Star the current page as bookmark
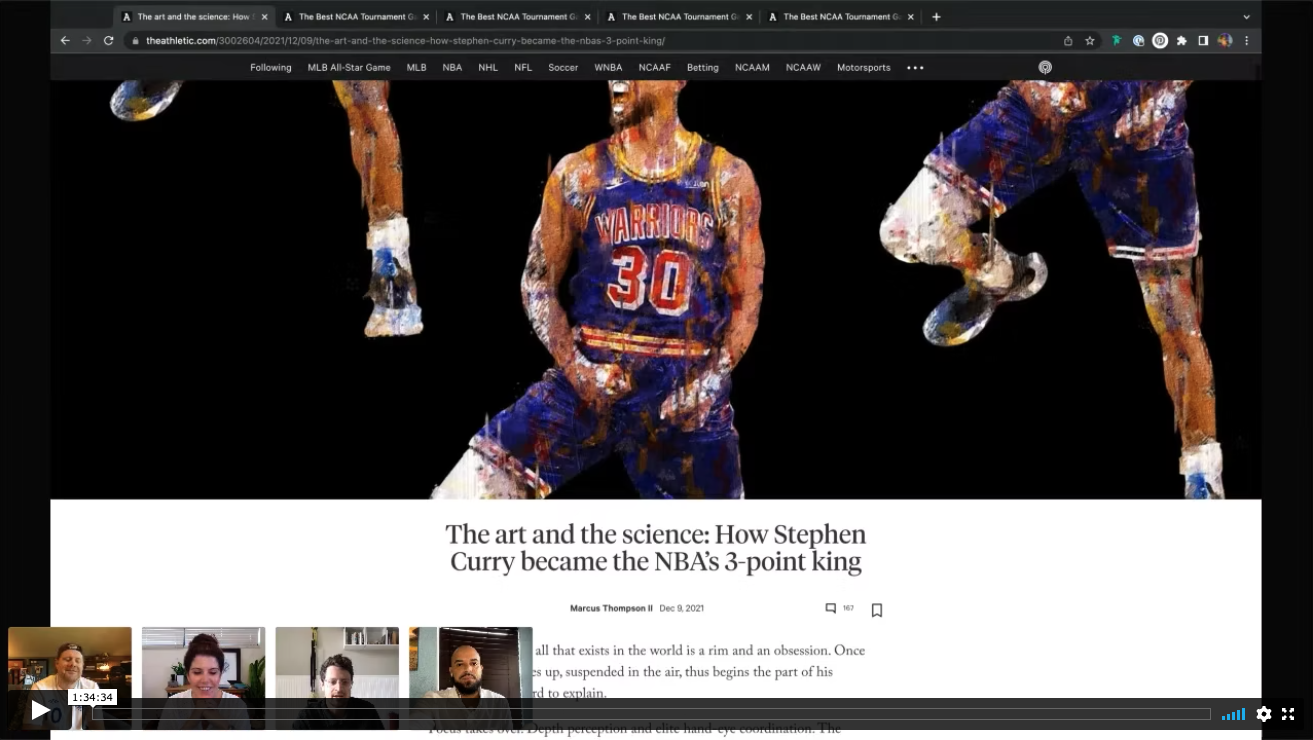The height and width of the screenshot is (740, 1313). pos(1090,41)
